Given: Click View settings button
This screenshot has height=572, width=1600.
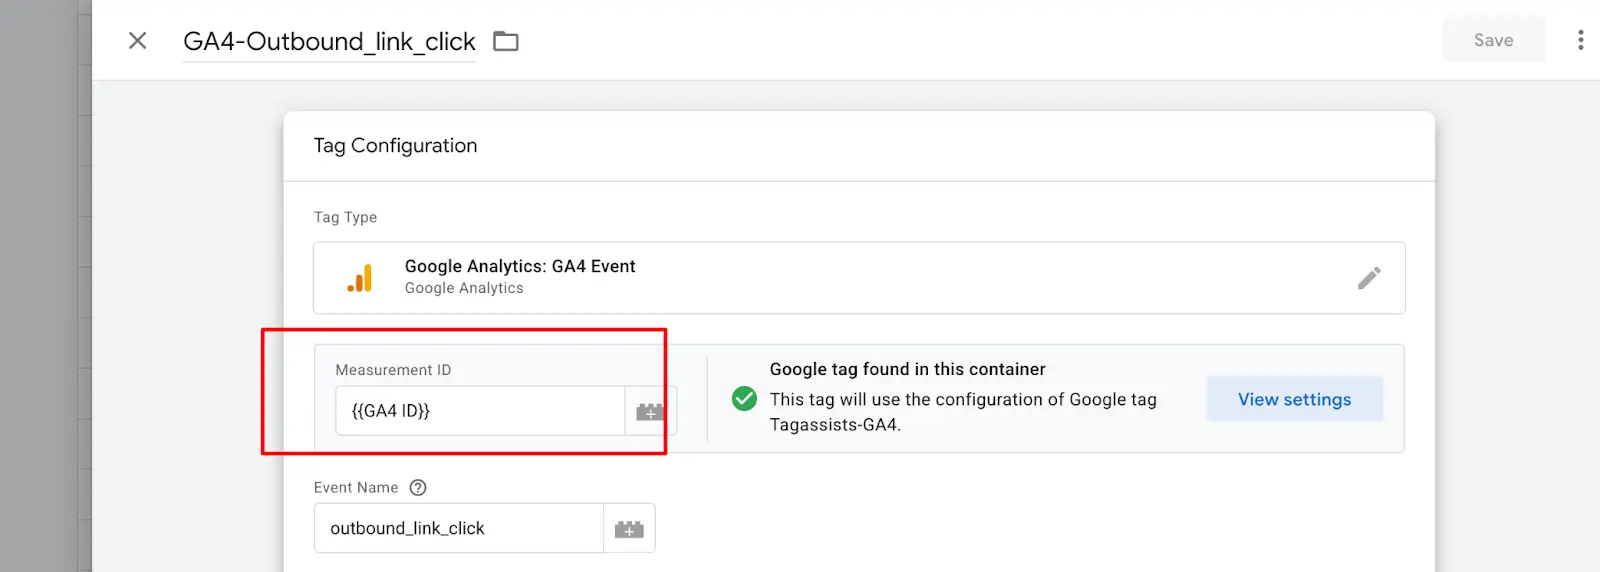Looking at the screenshot, I should click(1294, 399).
